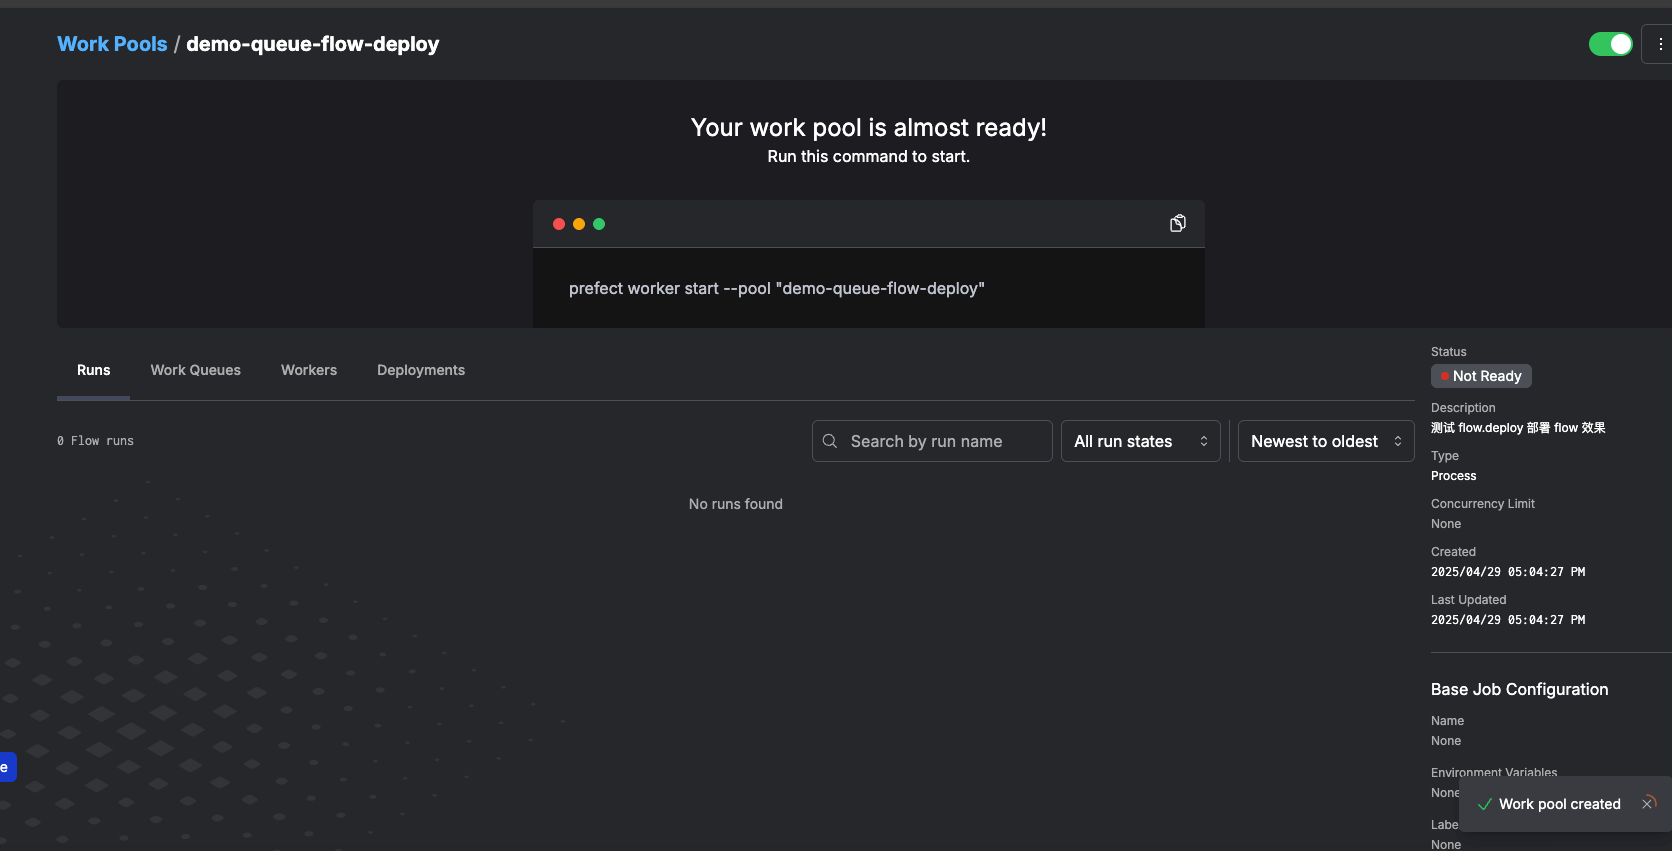Click the Work pool created toast message
Viewport: 1672px width, 851px height.
click(1559, 804)
